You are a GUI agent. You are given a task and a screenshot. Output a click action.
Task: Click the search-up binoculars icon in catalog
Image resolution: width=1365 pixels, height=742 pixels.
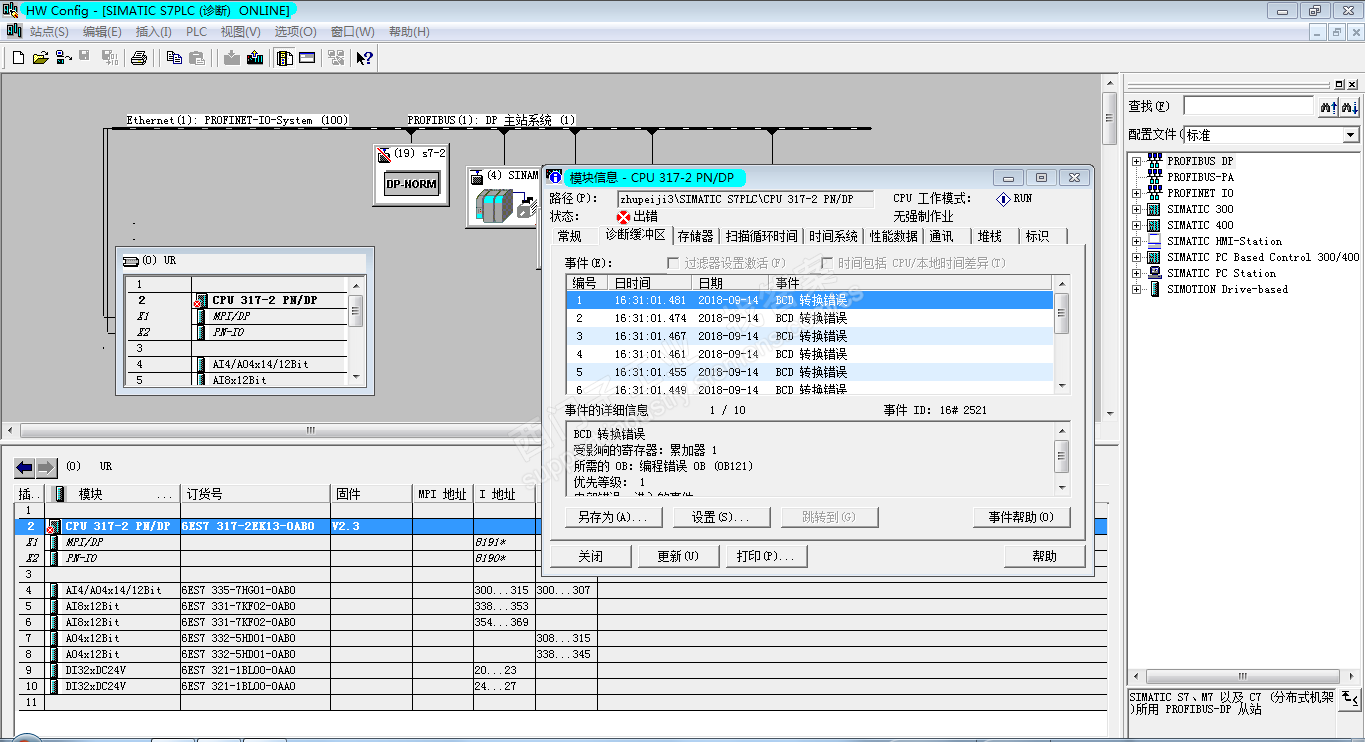click(1329, 106)
